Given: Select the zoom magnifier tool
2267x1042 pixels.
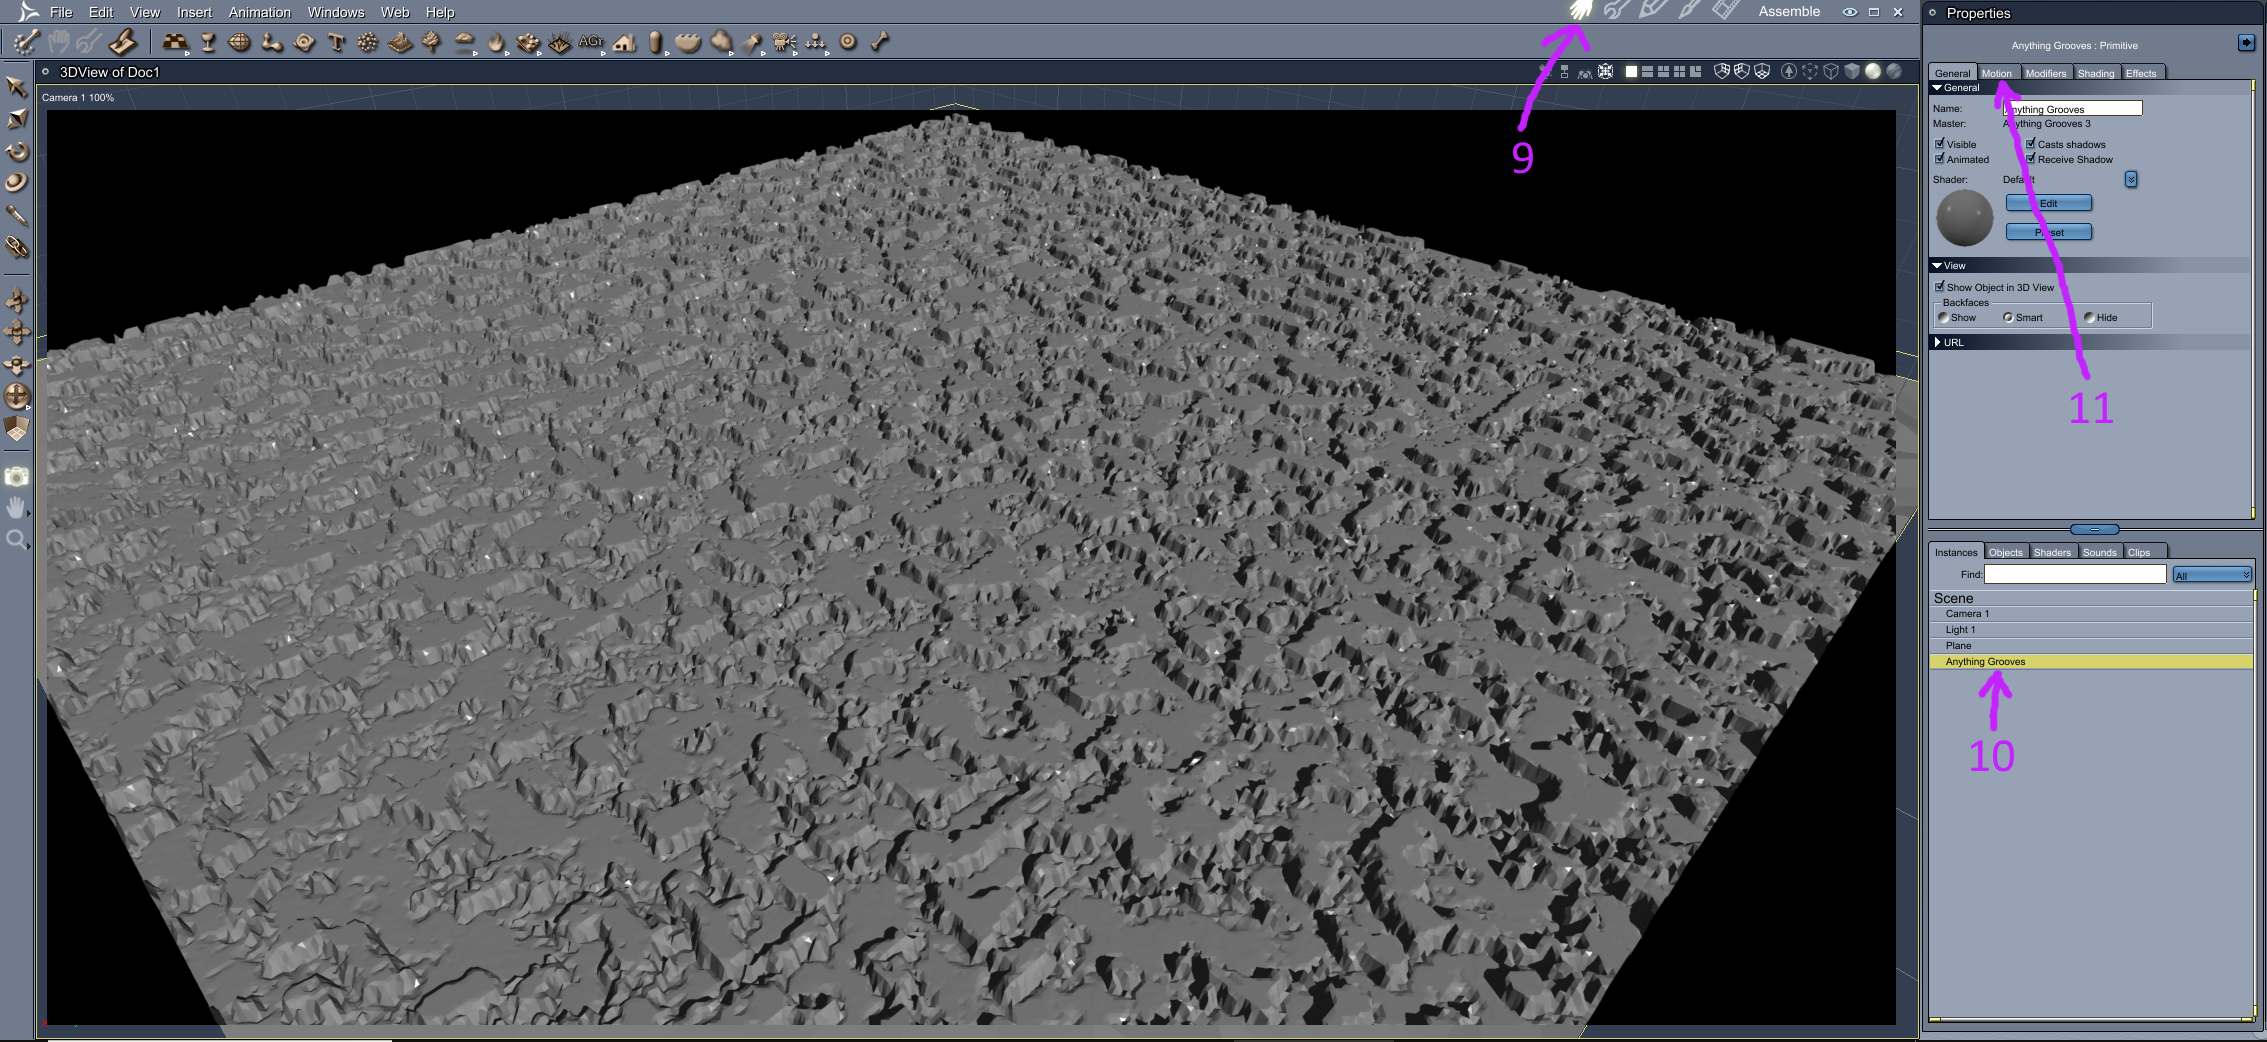Looking at the screenshot, I should coord(17,541).
